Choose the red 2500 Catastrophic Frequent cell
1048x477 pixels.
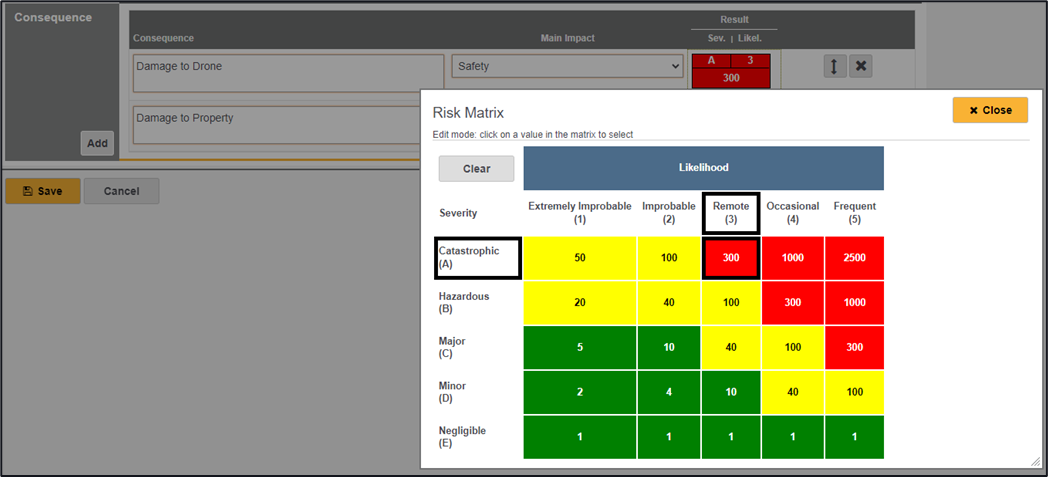pyautogui.click(x=854, y=258)
